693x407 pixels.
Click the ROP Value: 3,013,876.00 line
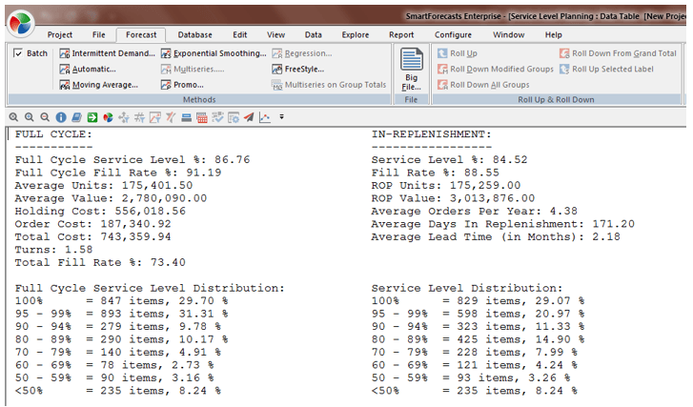pos(453,198)
